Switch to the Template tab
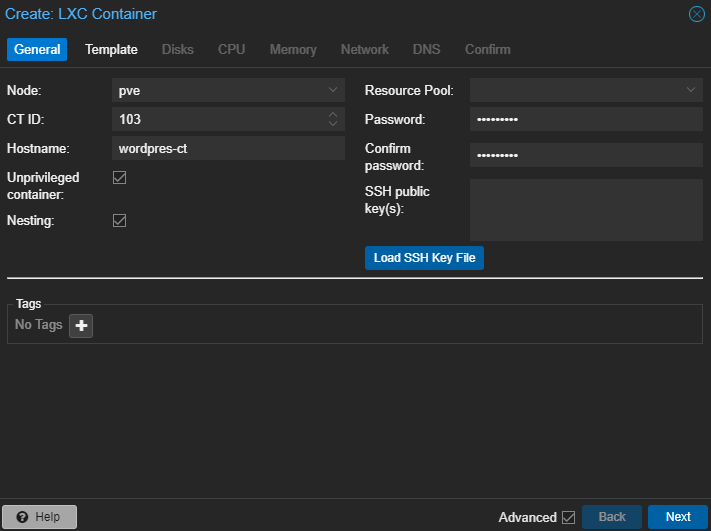 tap(111, 49)
